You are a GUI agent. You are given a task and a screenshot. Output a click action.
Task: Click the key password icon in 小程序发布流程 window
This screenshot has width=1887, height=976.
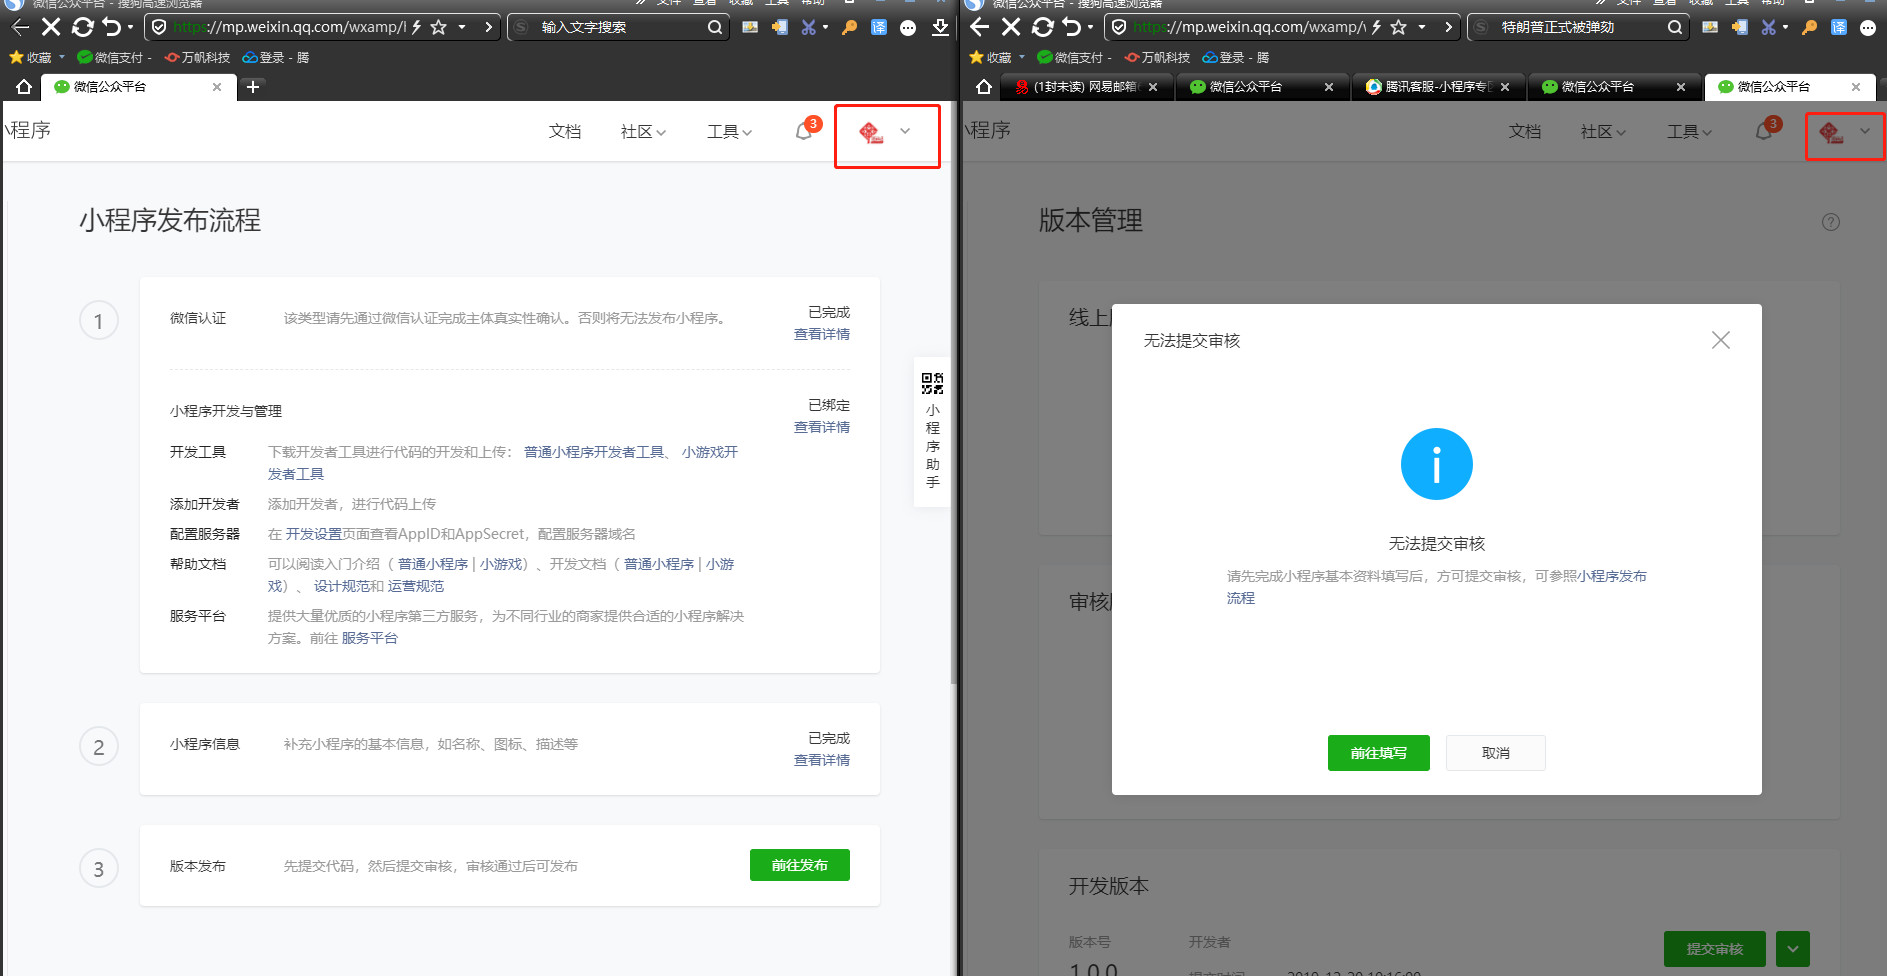(x=849, y=27)
